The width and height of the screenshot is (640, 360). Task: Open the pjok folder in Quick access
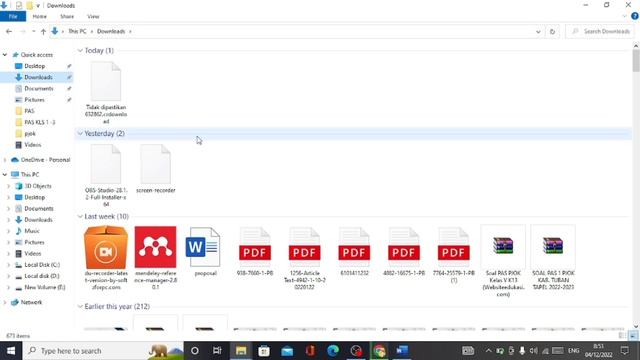click(x=30, y=133)
